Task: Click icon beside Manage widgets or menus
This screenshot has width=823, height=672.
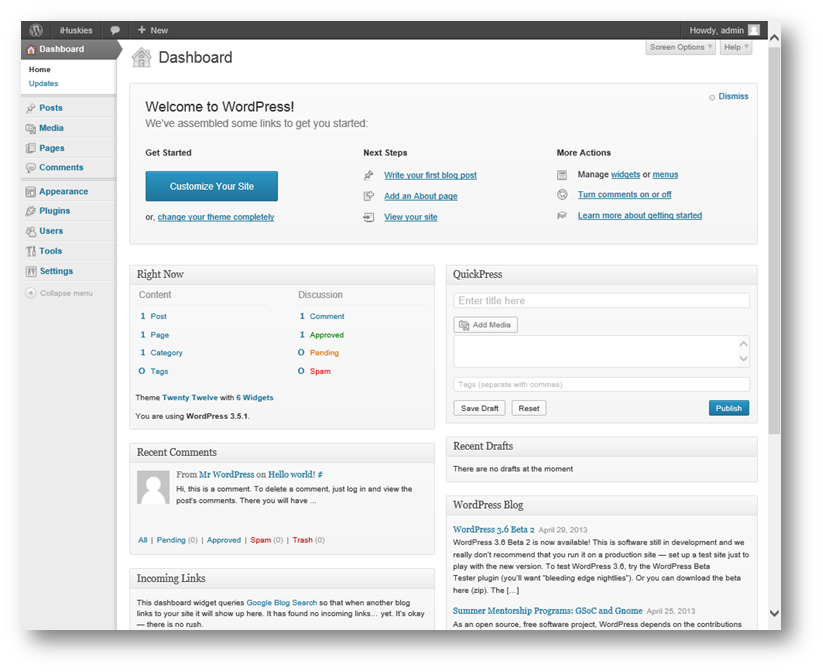Action: [562, 175]
